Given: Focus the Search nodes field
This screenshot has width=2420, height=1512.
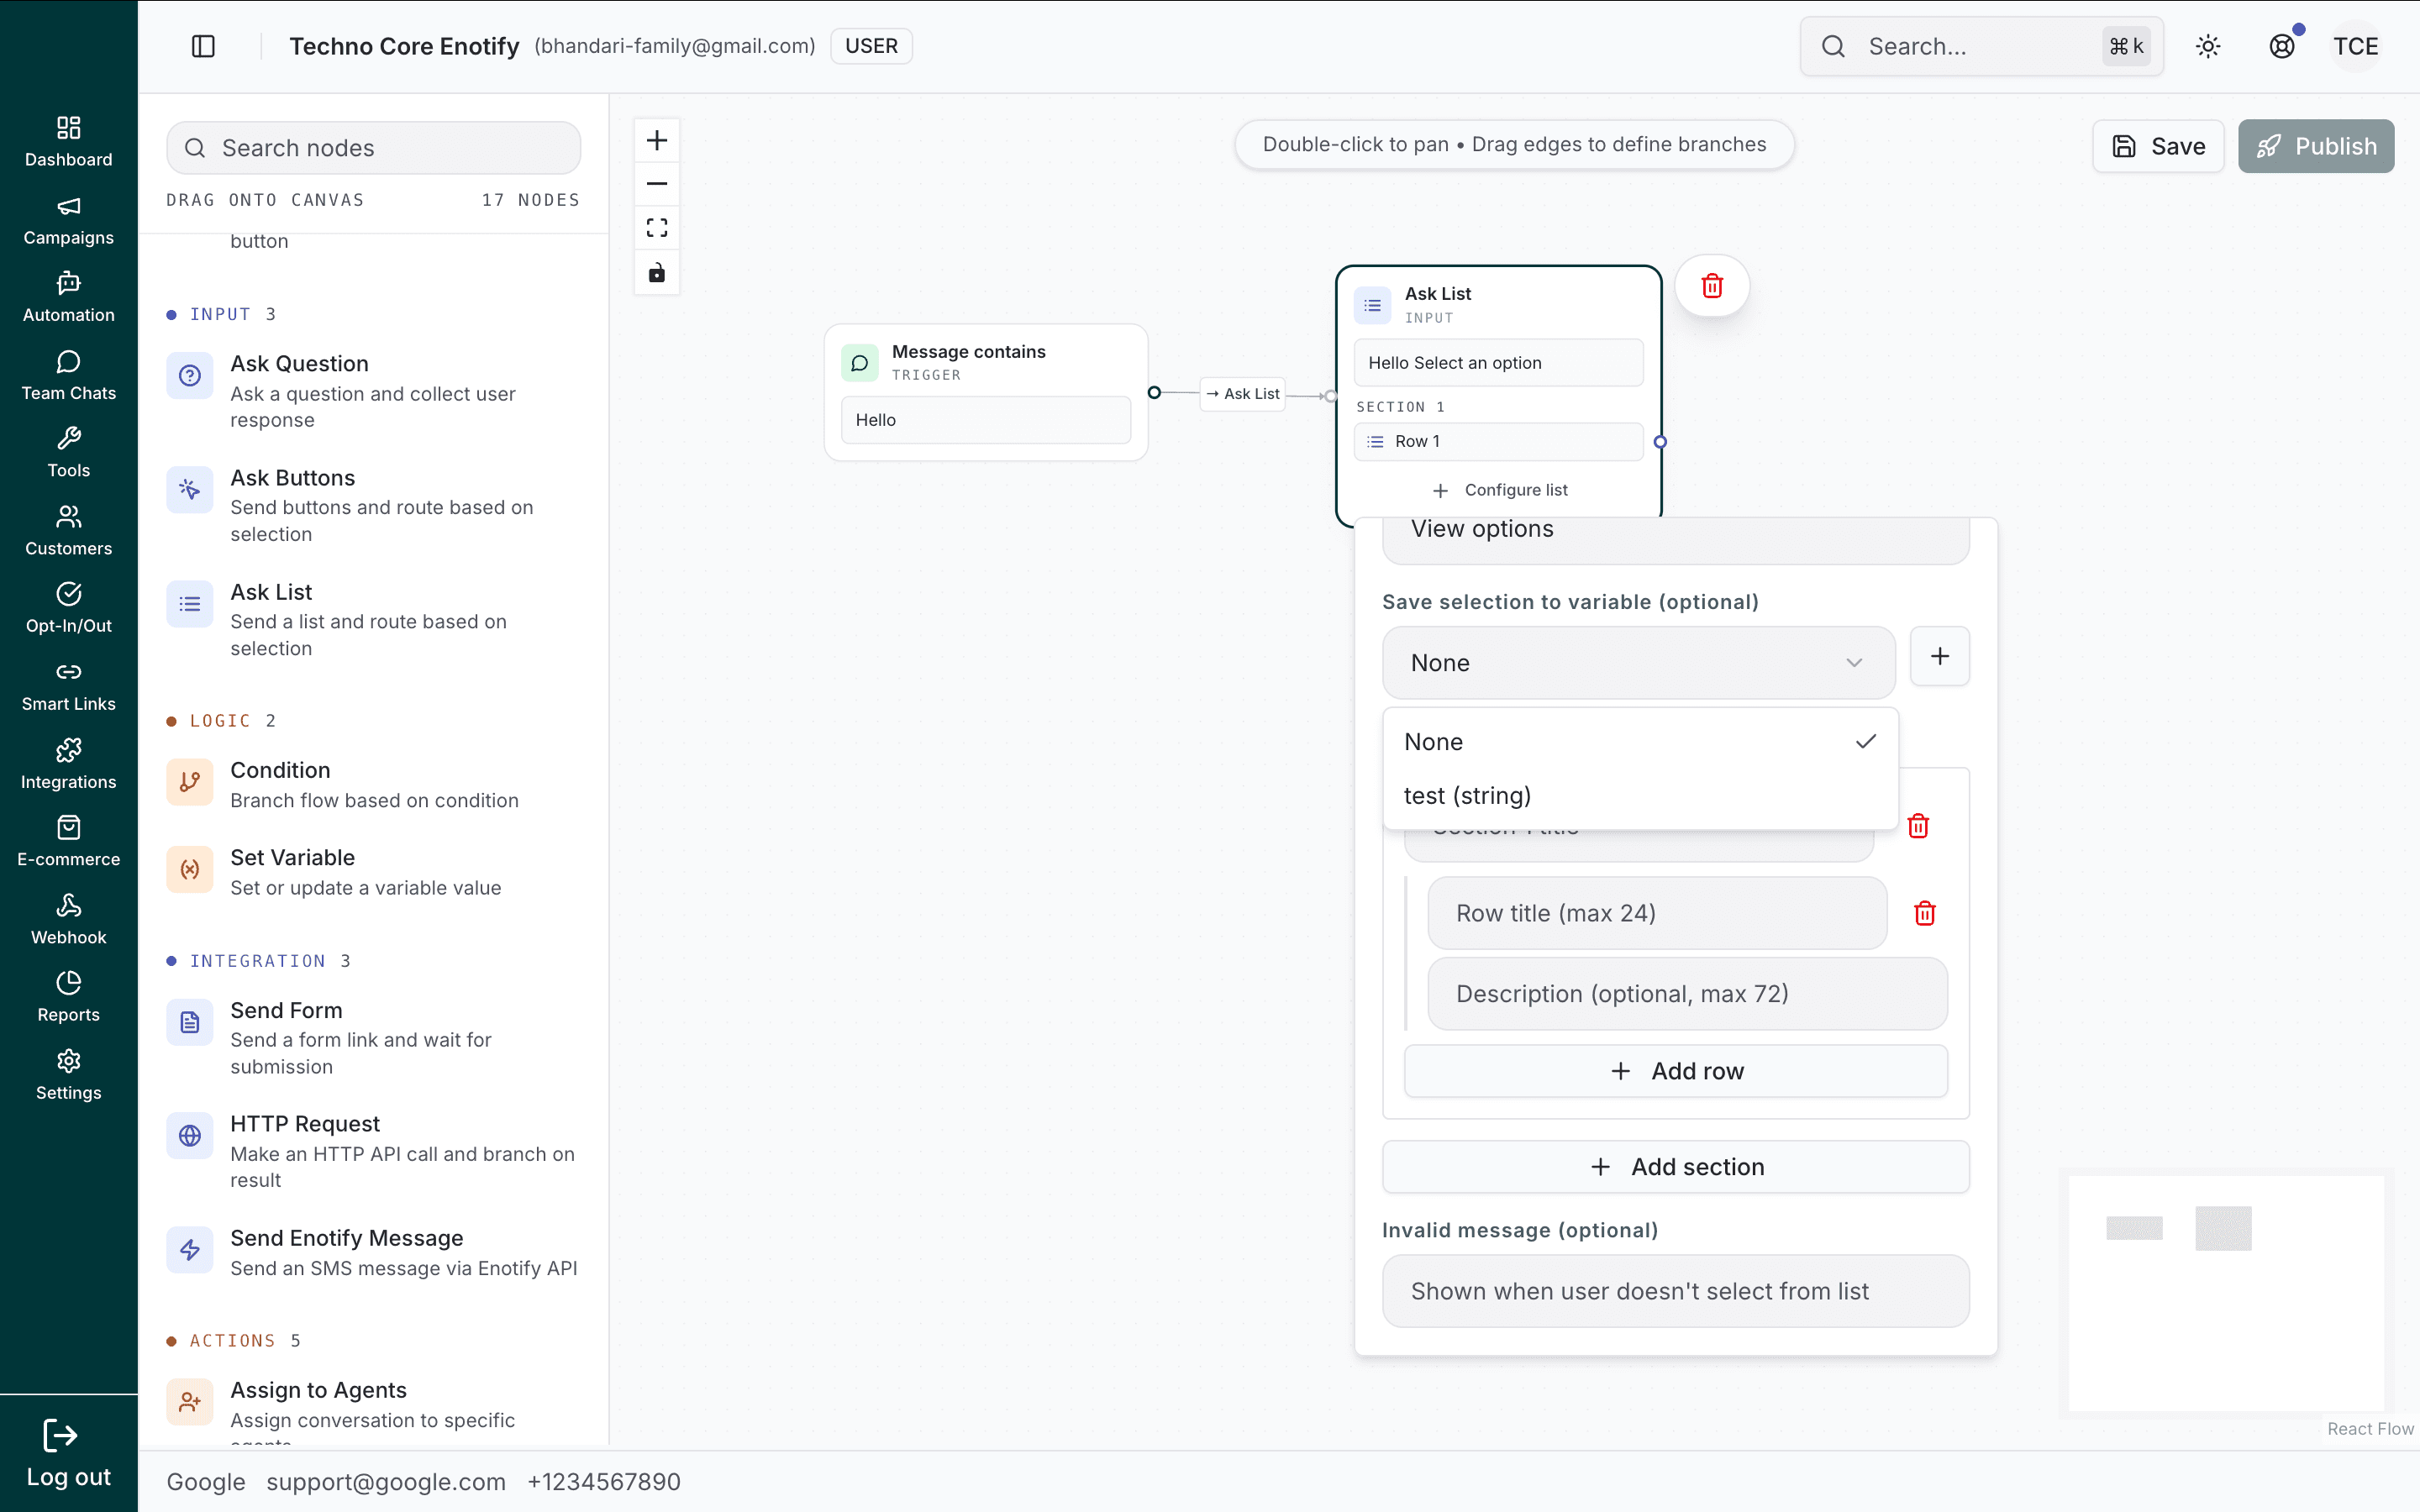Looking at the screenshot, I should click(374, 148).
